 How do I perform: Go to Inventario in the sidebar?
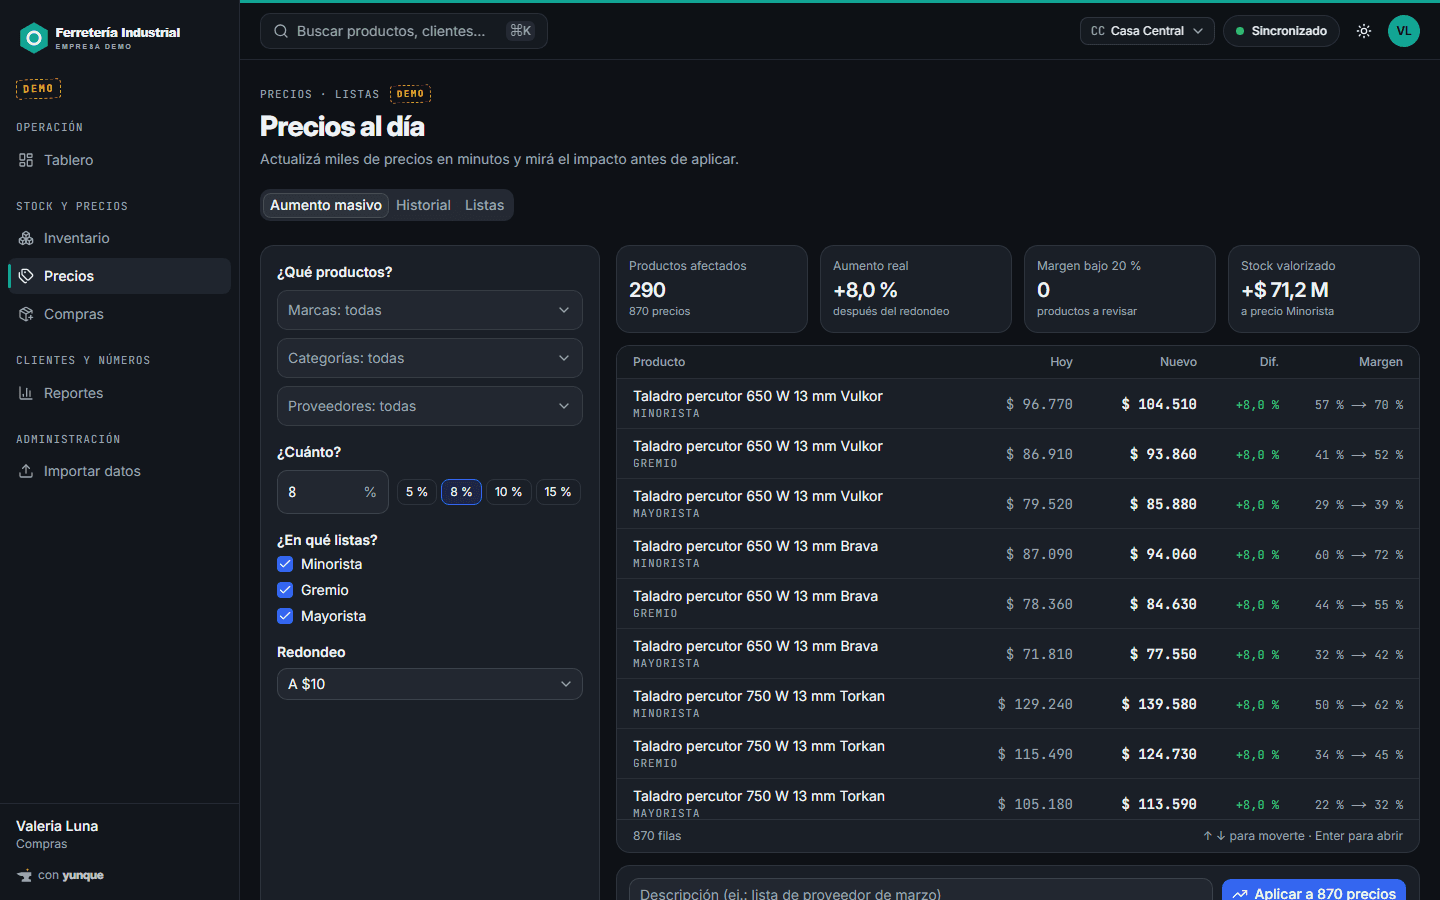pyautogui.click(x=119, y=238)
